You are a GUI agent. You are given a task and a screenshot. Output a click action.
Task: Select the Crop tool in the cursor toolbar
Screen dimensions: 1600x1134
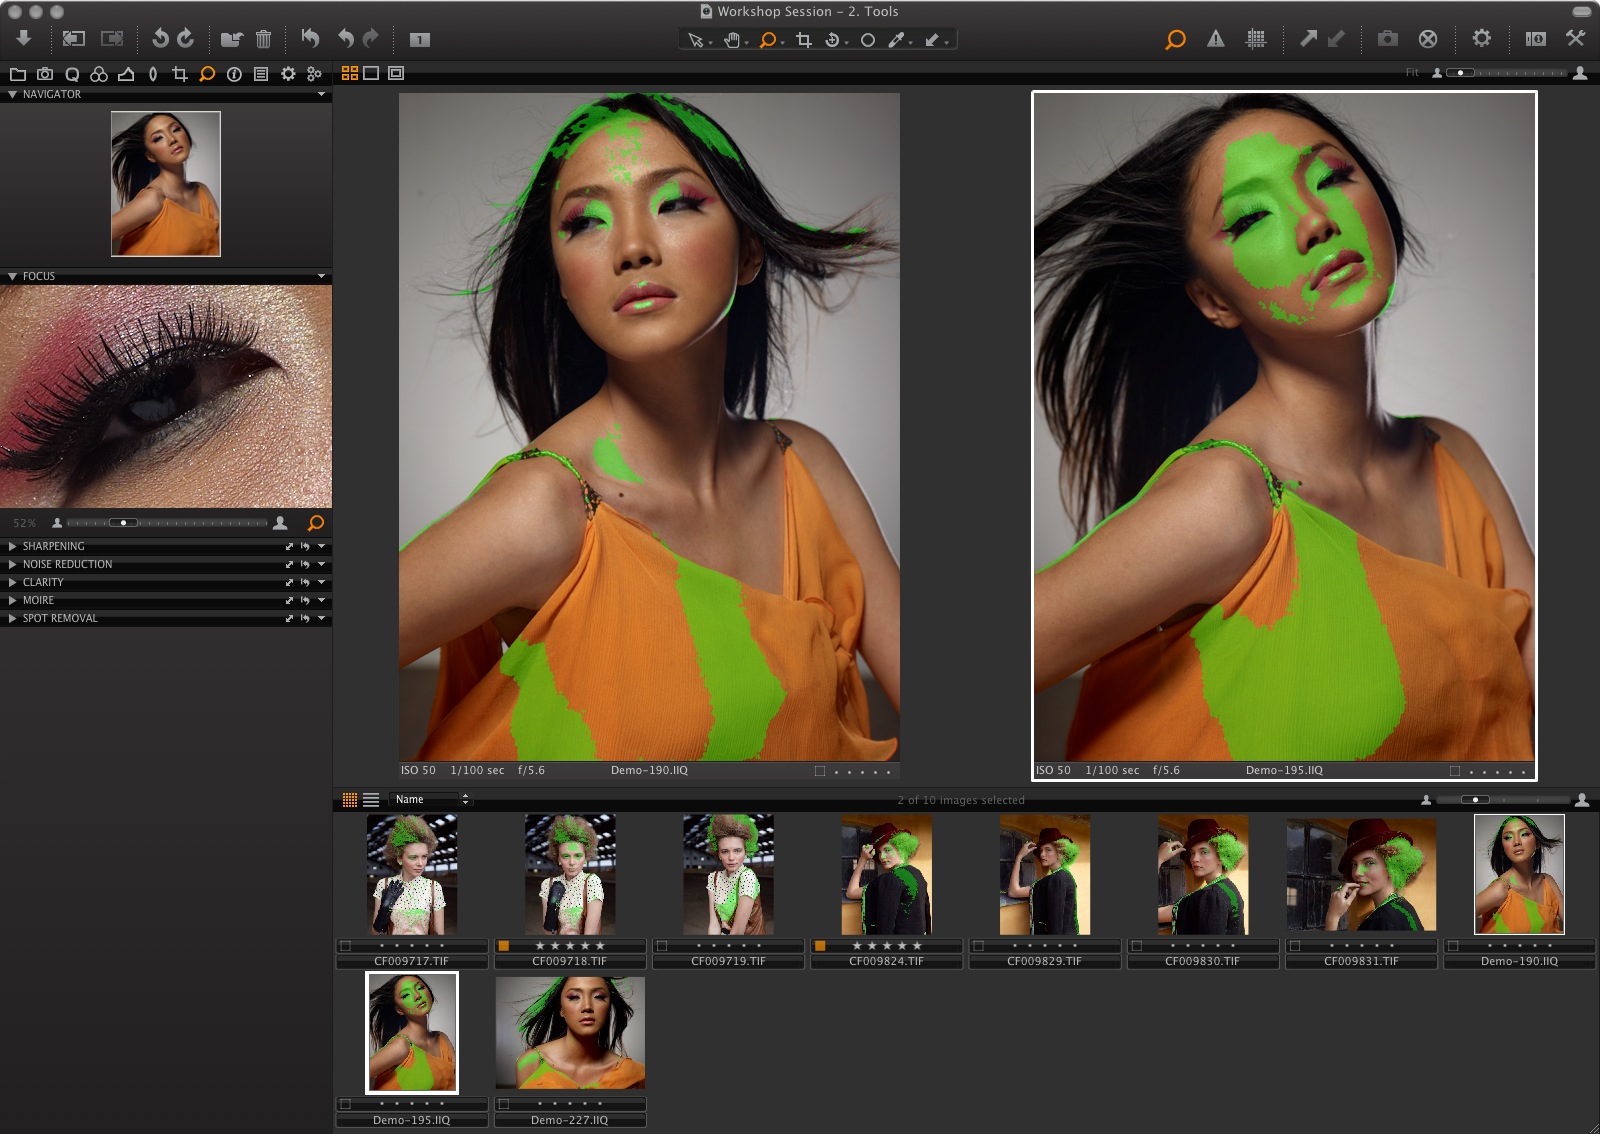(x=803, y=41)
